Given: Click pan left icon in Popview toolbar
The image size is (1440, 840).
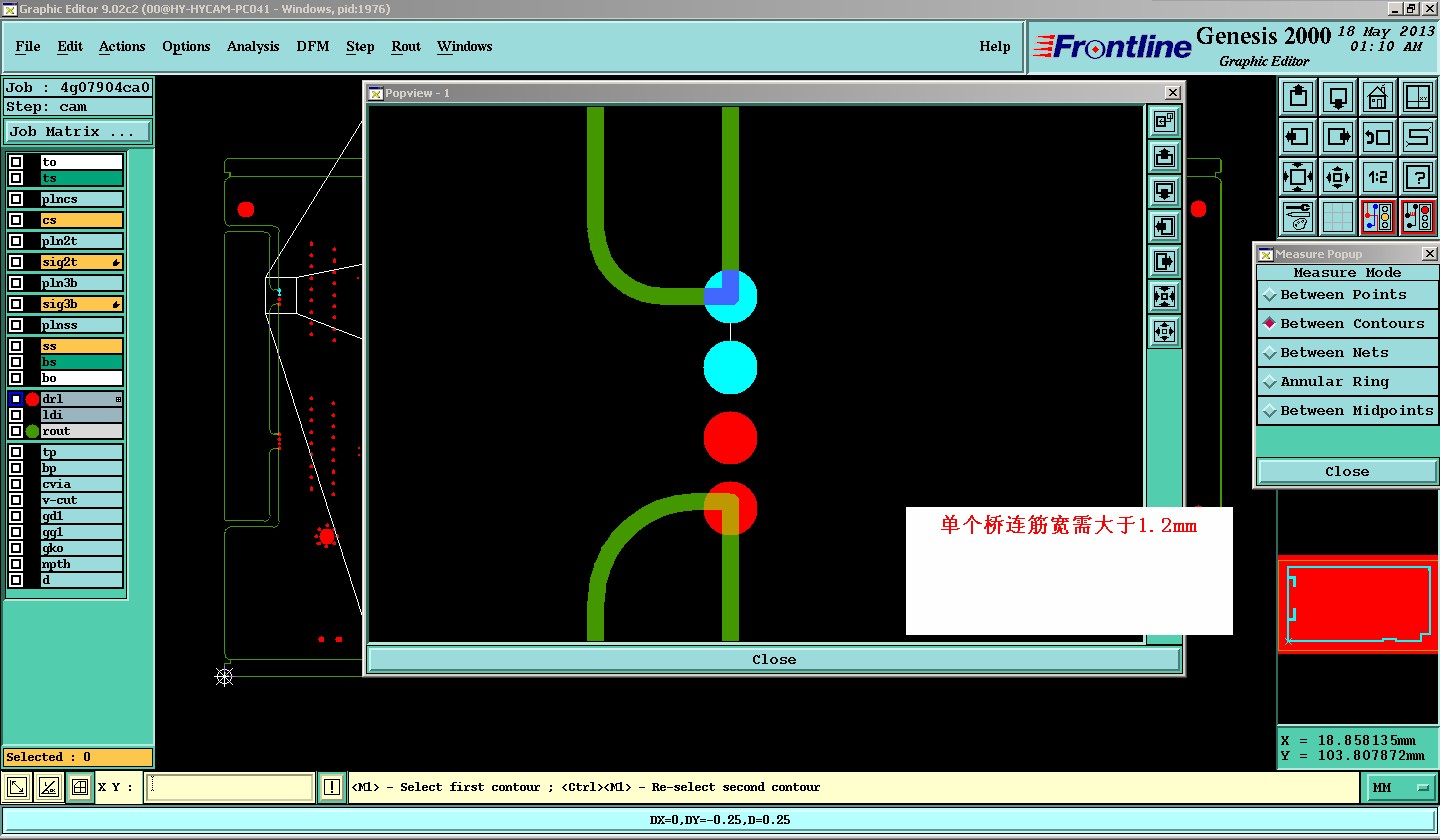Looking at the screenshot, I should coord(1164,227).
